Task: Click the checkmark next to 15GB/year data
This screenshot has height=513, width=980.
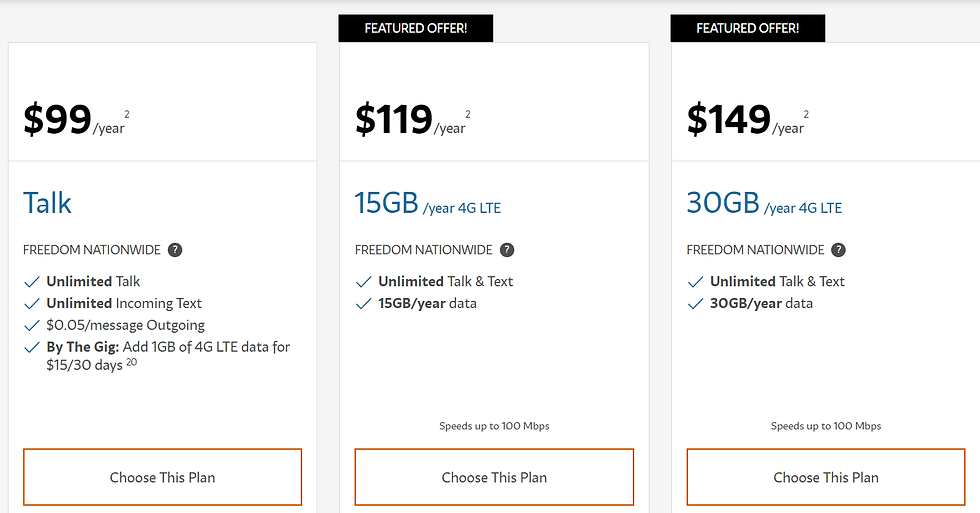Action: [364, 304]
